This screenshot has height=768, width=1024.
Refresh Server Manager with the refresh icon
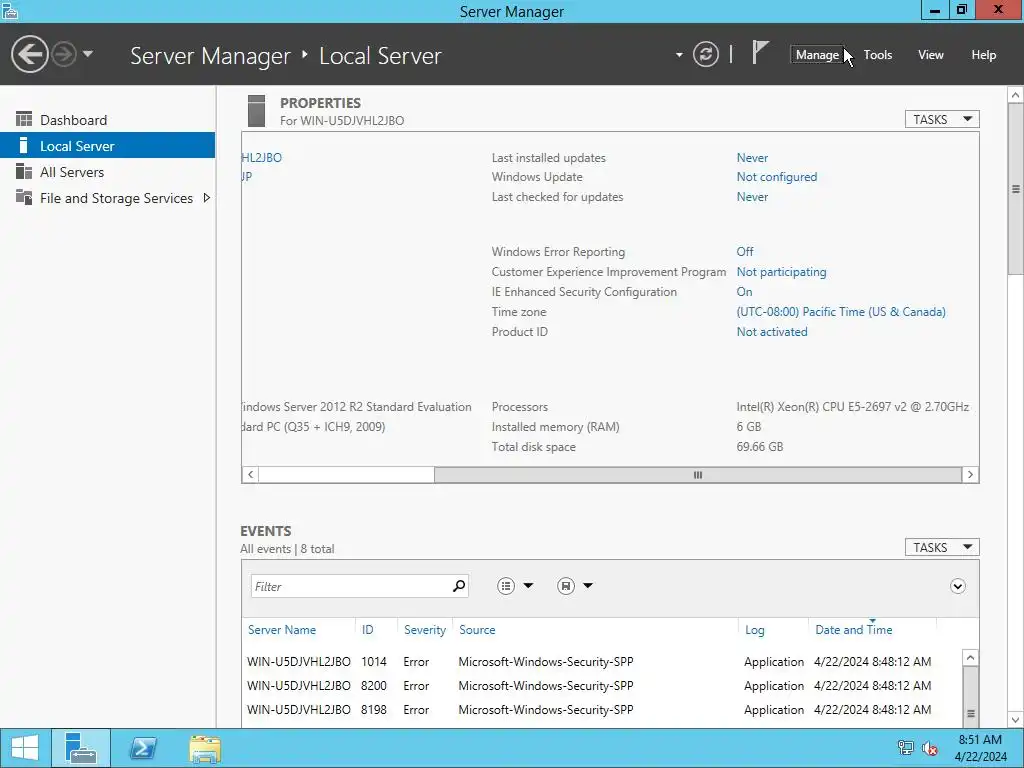click(706, 54)
